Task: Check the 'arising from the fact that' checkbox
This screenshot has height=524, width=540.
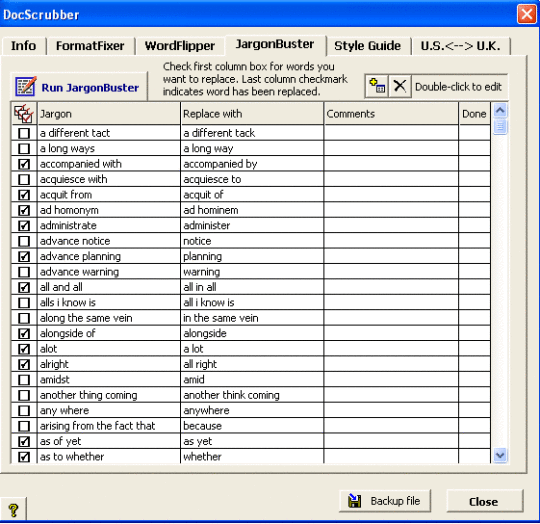Action: pyautogui.click(x=24, y=426)
